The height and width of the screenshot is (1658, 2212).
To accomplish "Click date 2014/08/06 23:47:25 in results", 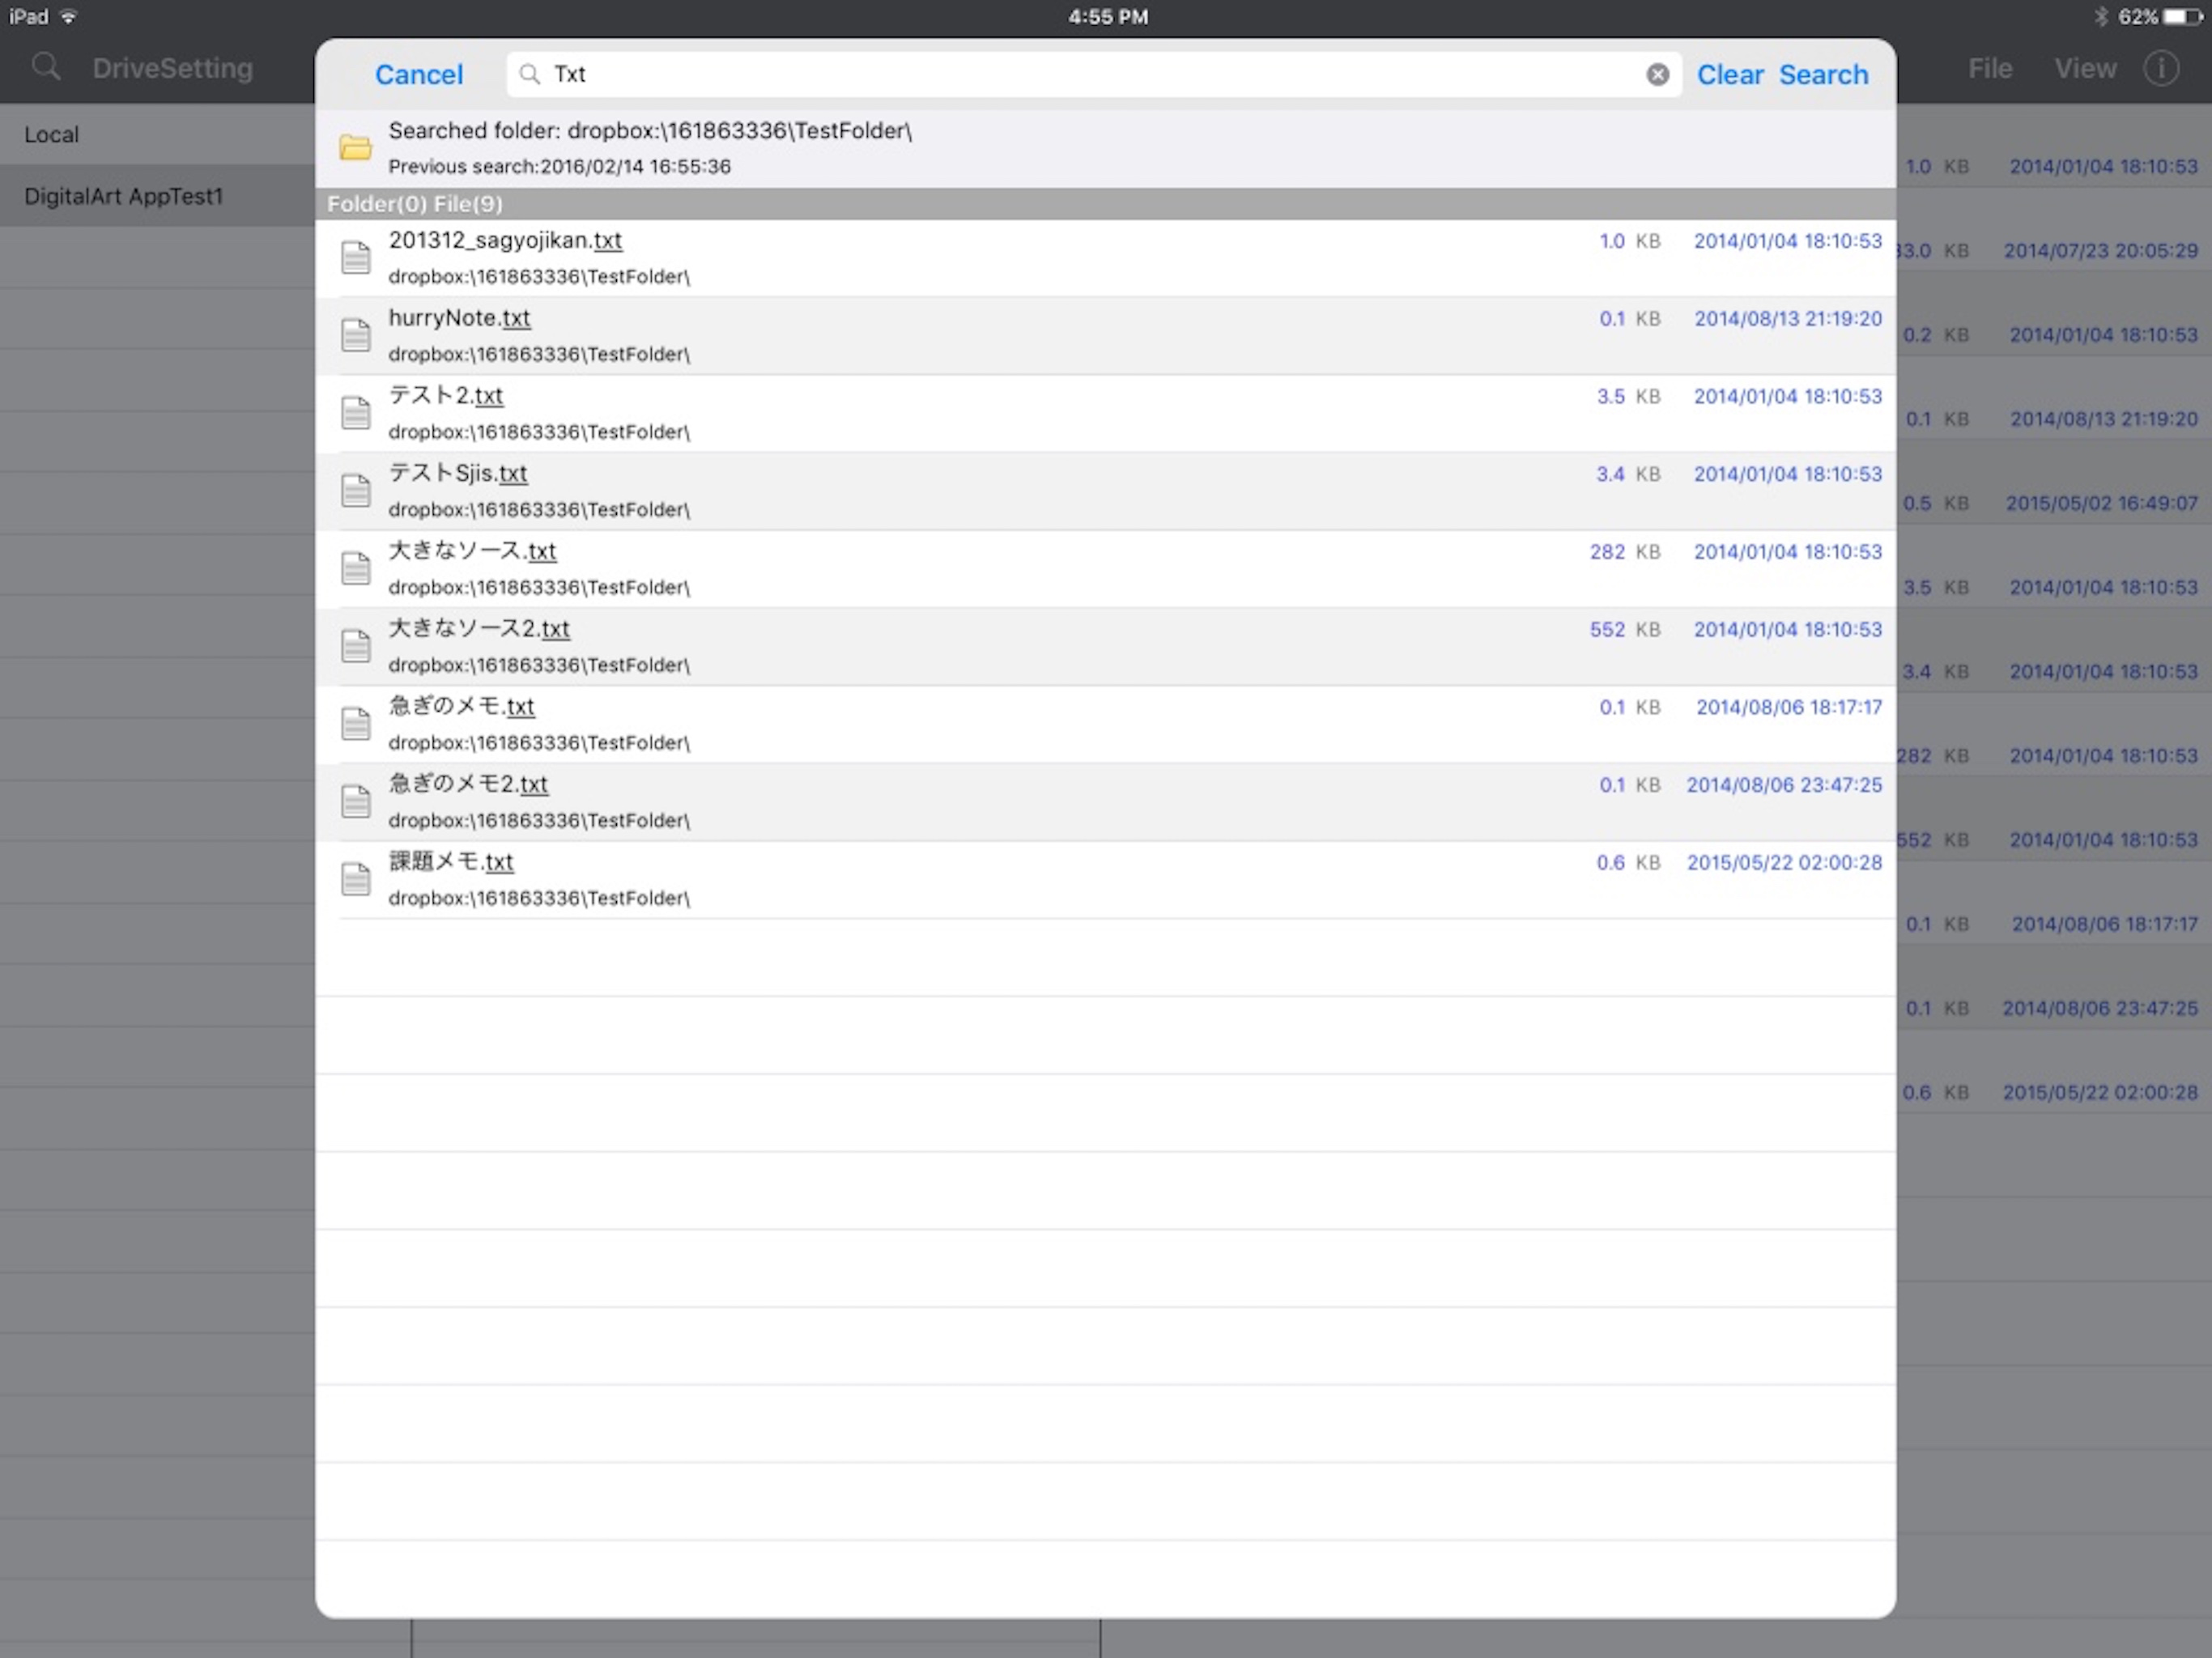I will click(1784, 785).
